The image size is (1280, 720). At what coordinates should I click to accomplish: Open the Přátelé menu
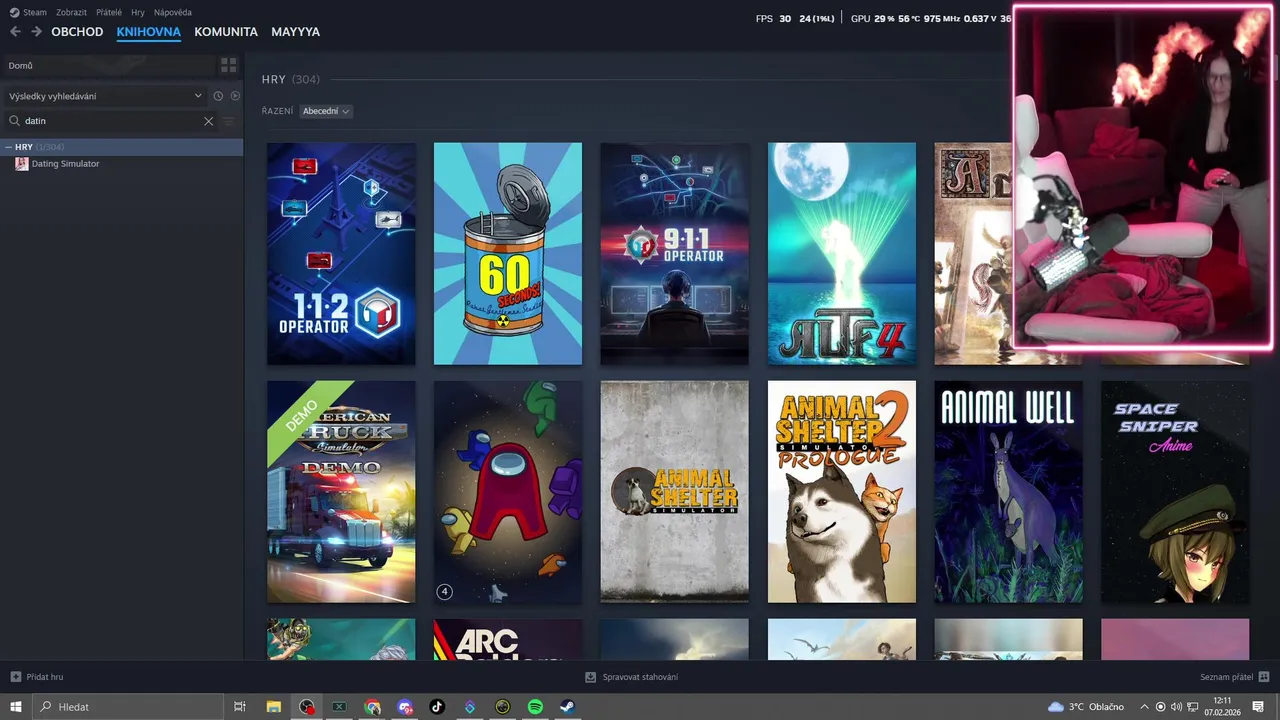pyautogui.click(x=109, y=12)
